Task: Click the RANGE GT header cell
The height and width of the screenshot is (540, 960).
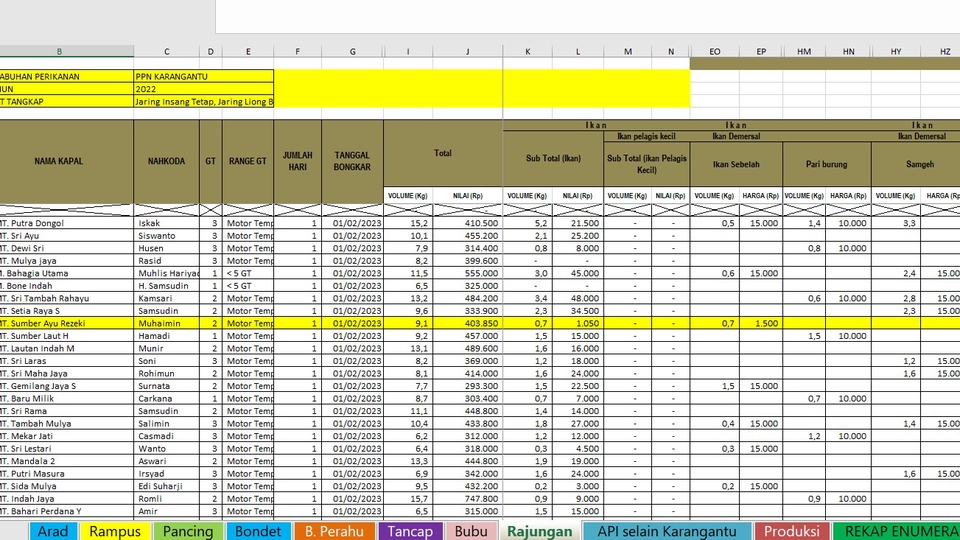Action: tap(248, 162)
